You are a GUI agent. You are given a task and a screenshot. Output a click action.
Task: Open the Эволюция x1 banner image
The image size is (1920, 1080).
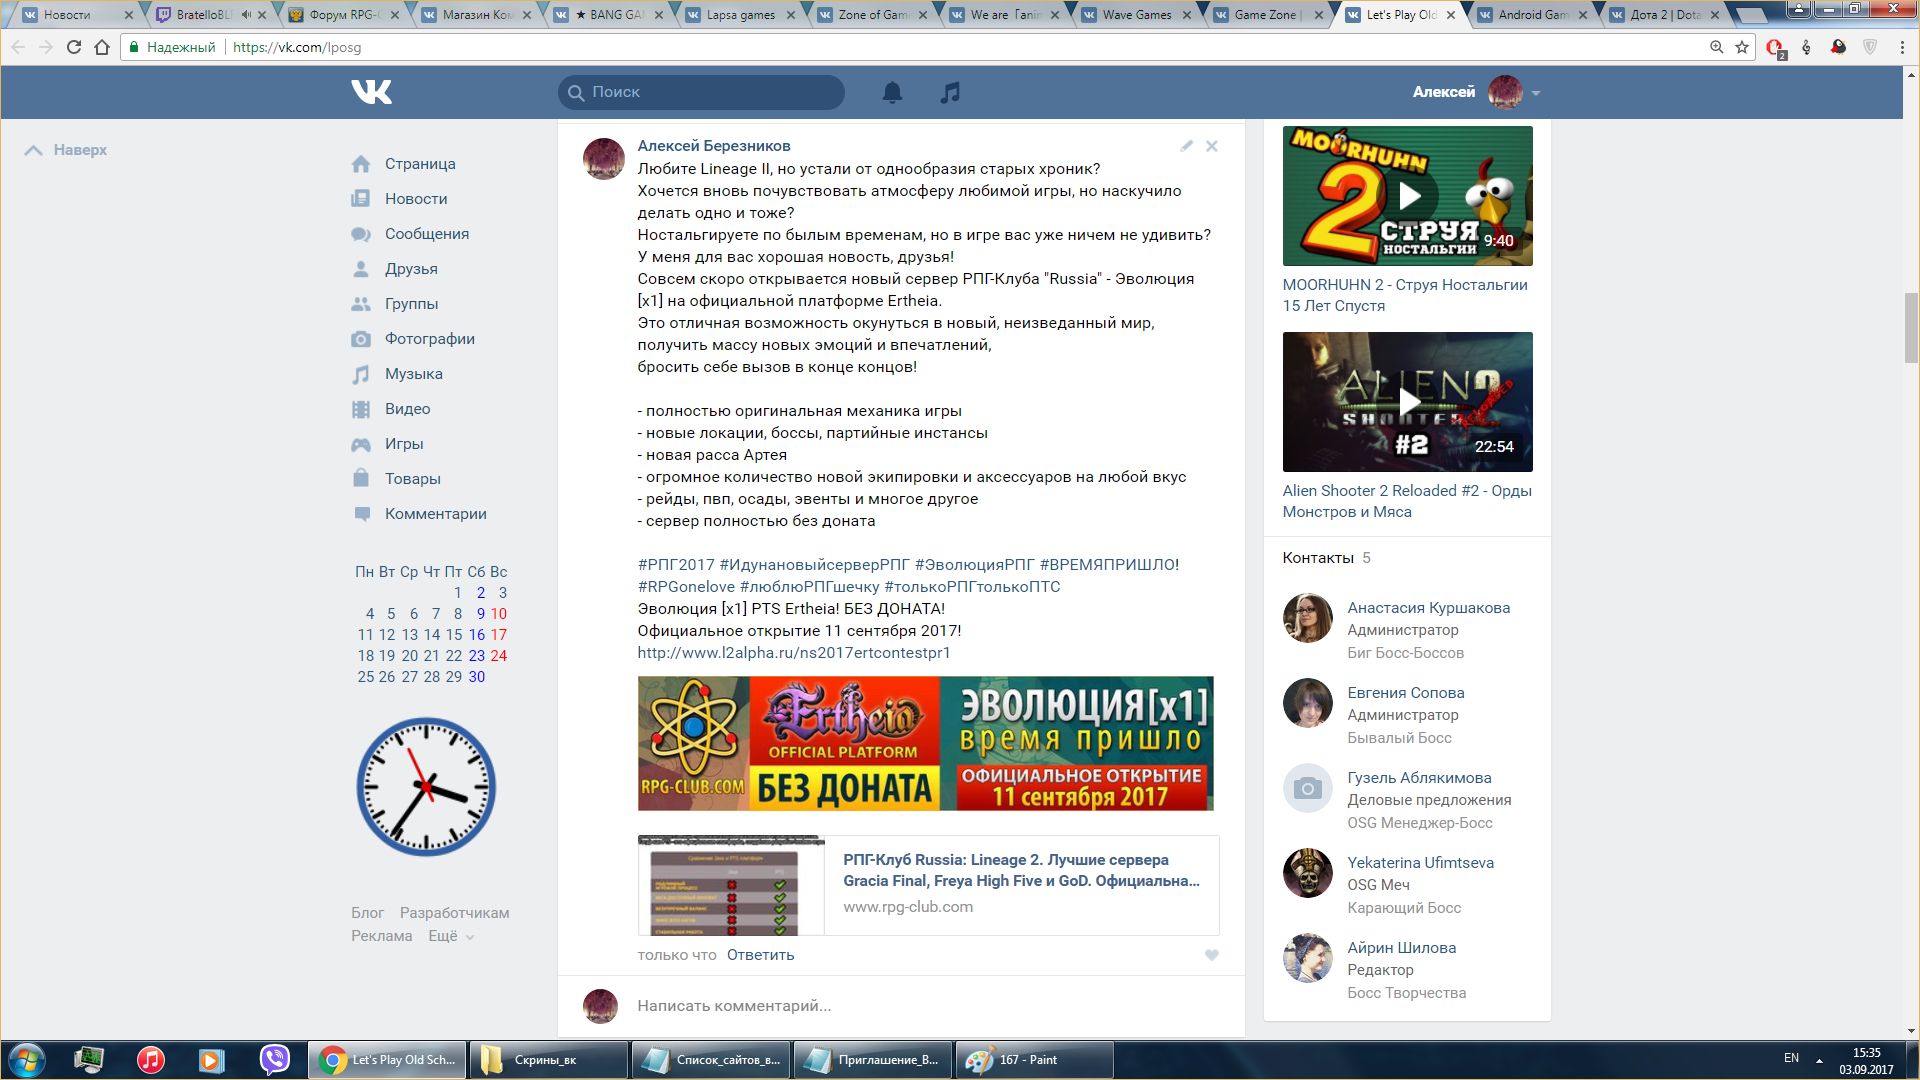[925, 743]
